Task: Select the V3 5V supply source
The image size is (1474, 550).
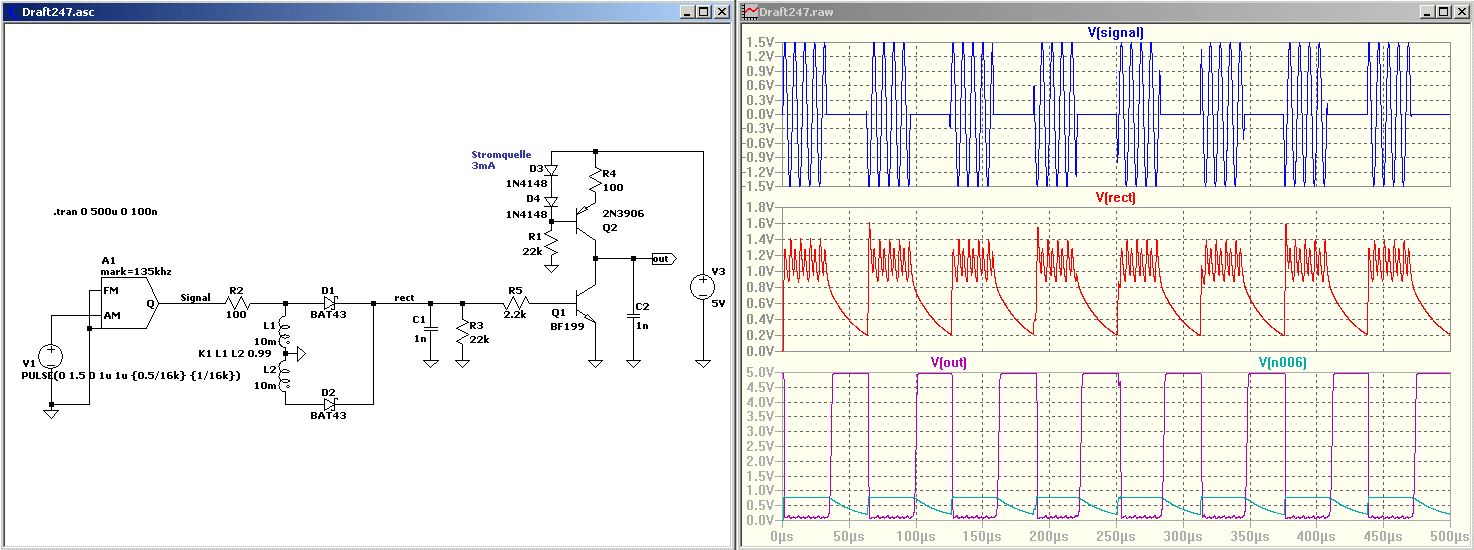Action: pos(702,287)
